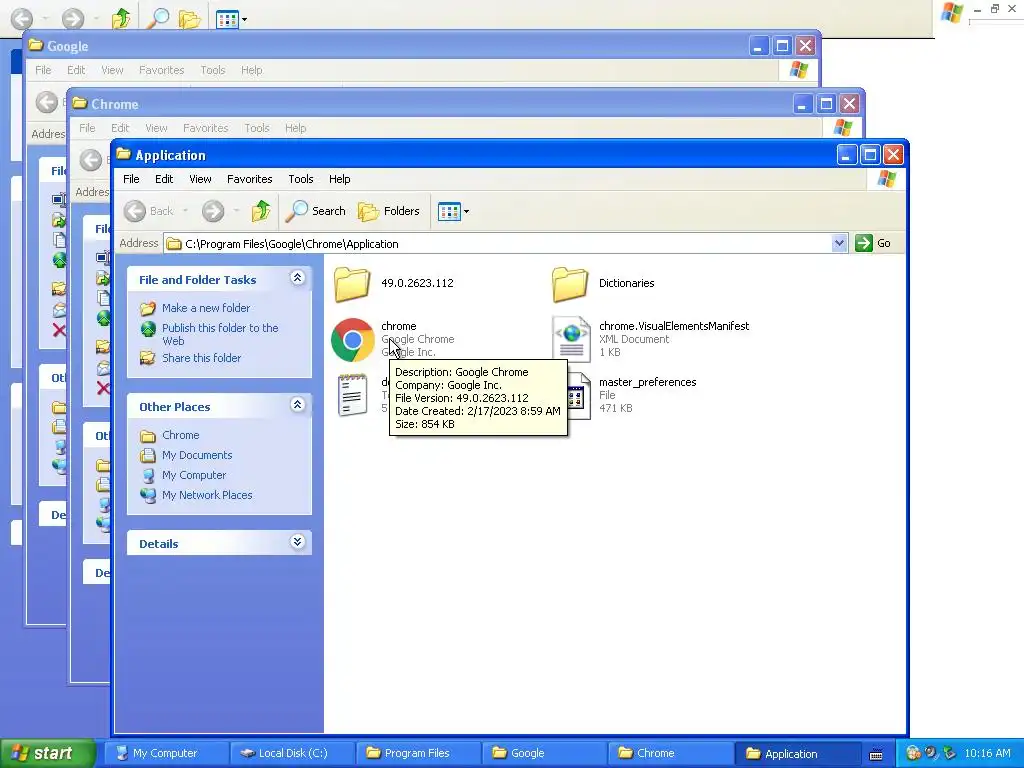Click the Start button

pos(47,753)
